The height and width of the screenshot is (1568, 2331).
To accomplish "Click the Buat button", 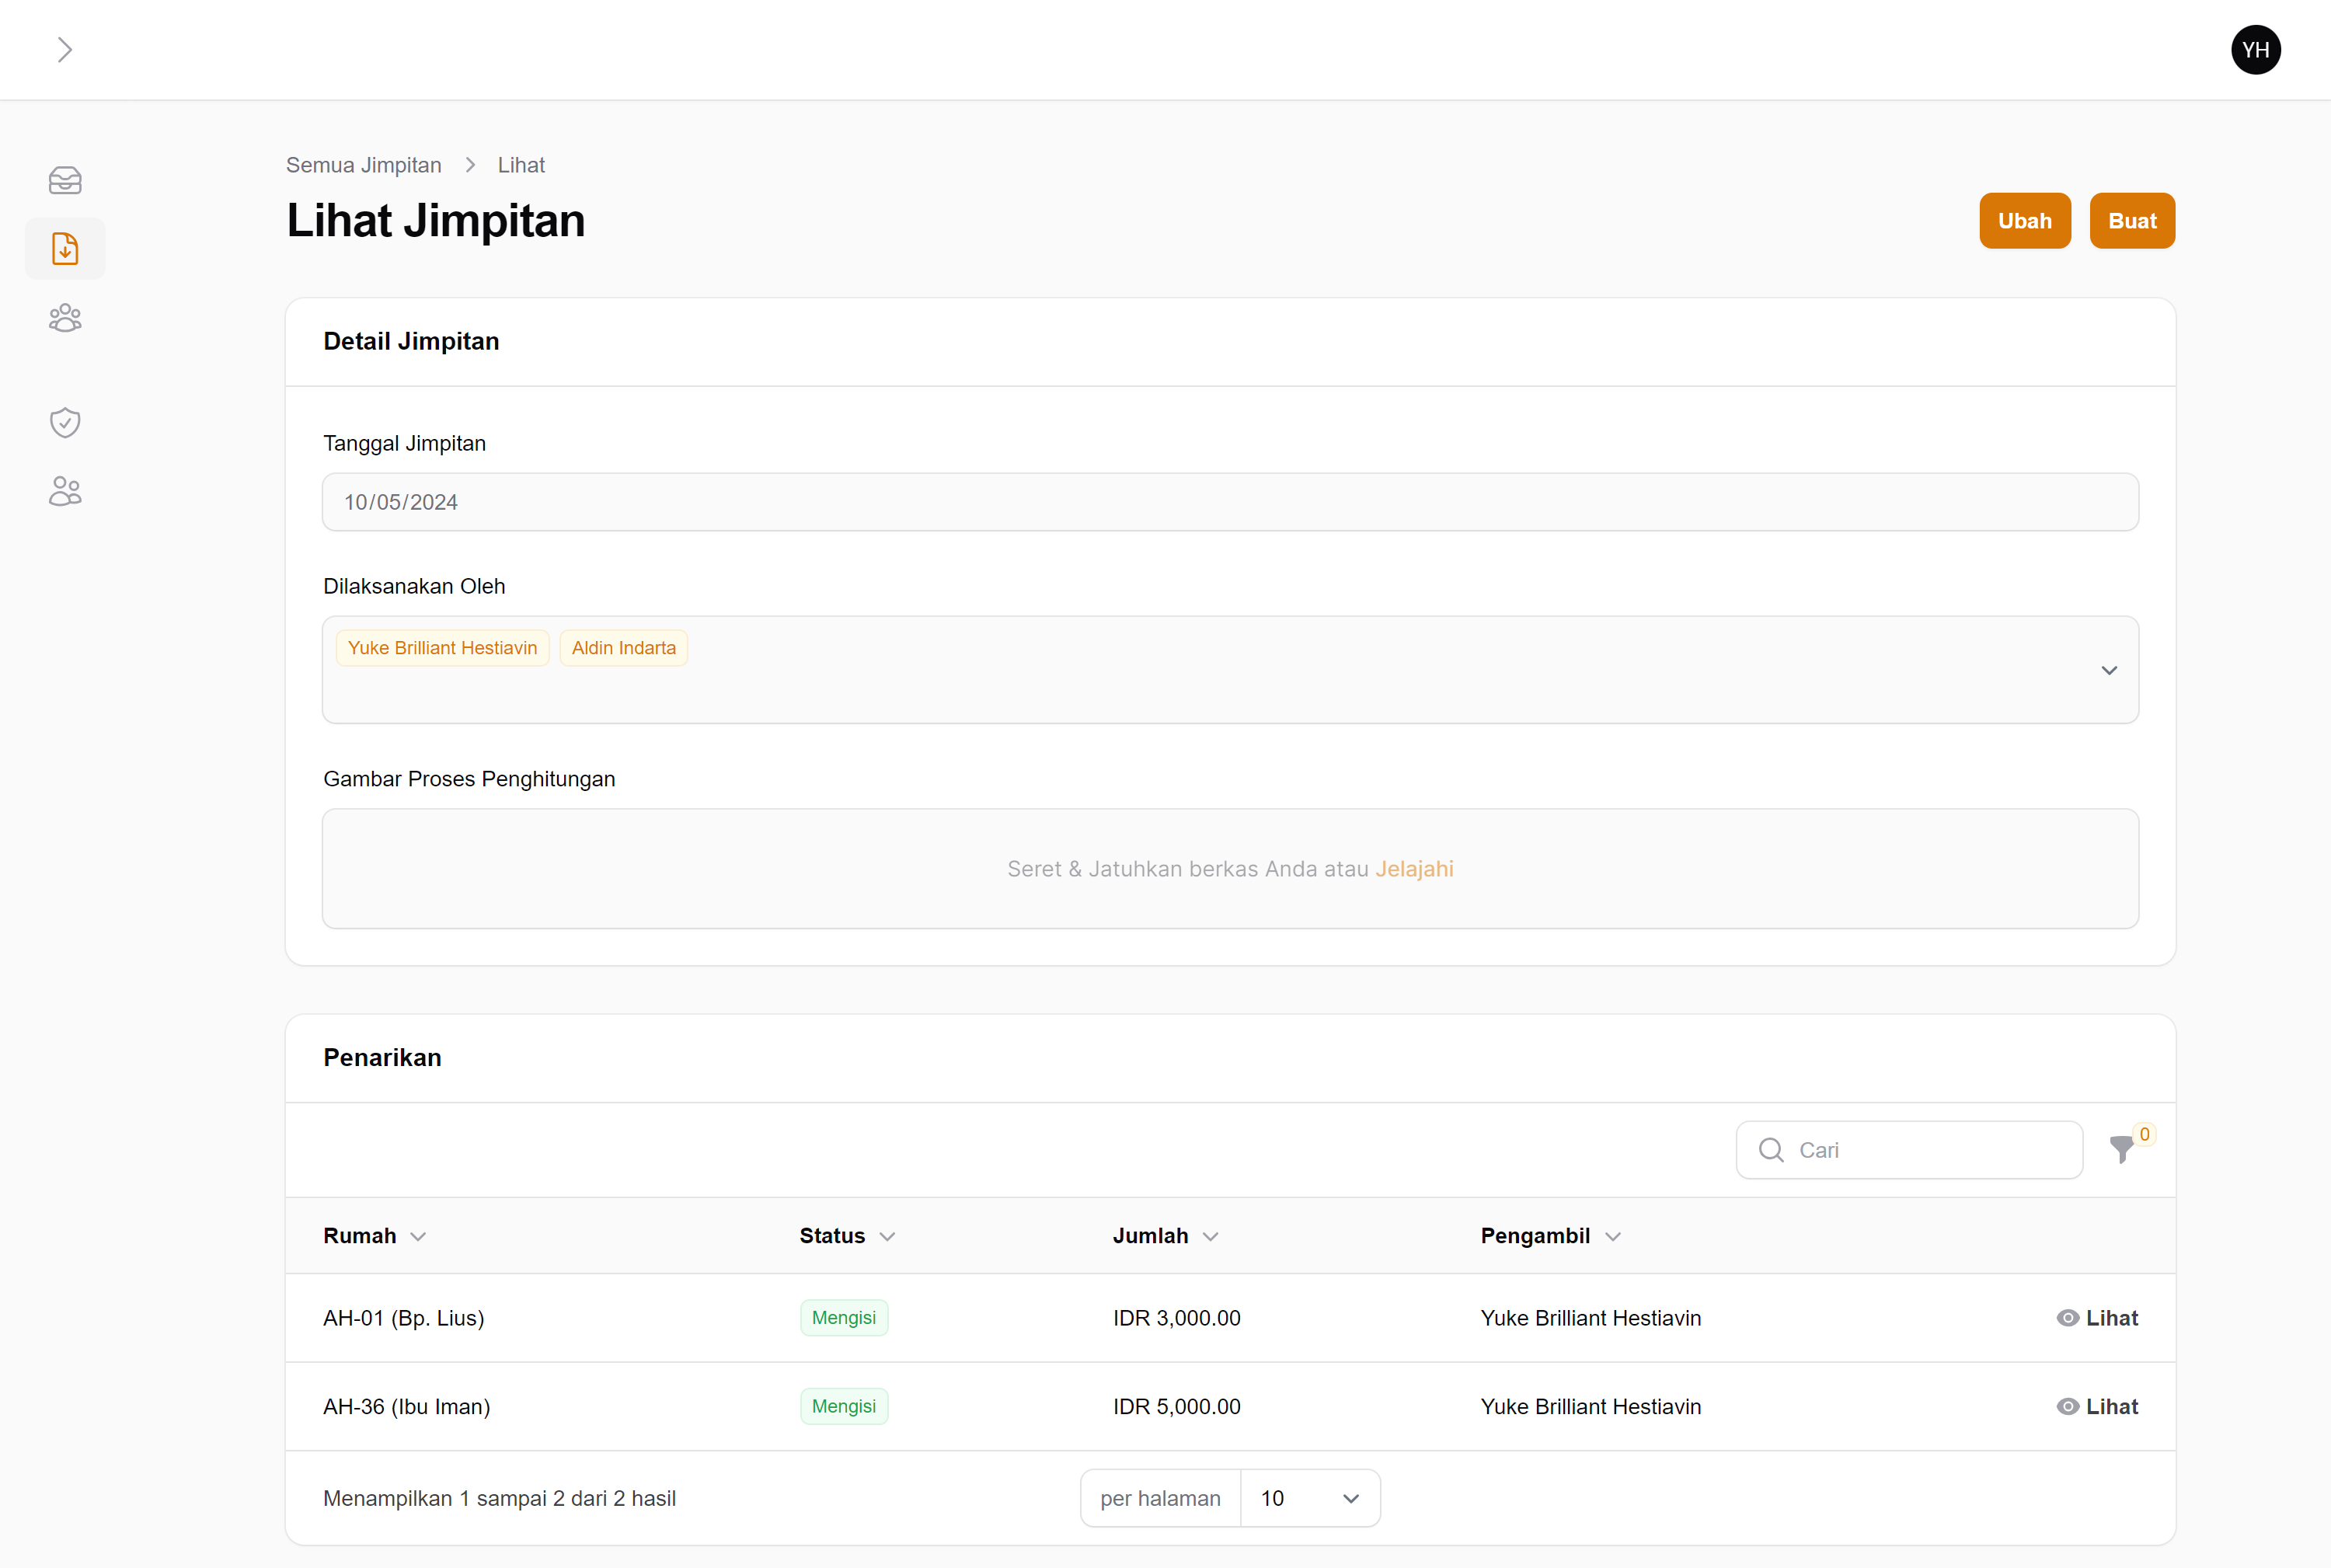I will pyautogui.click(x=2132, y=221).
